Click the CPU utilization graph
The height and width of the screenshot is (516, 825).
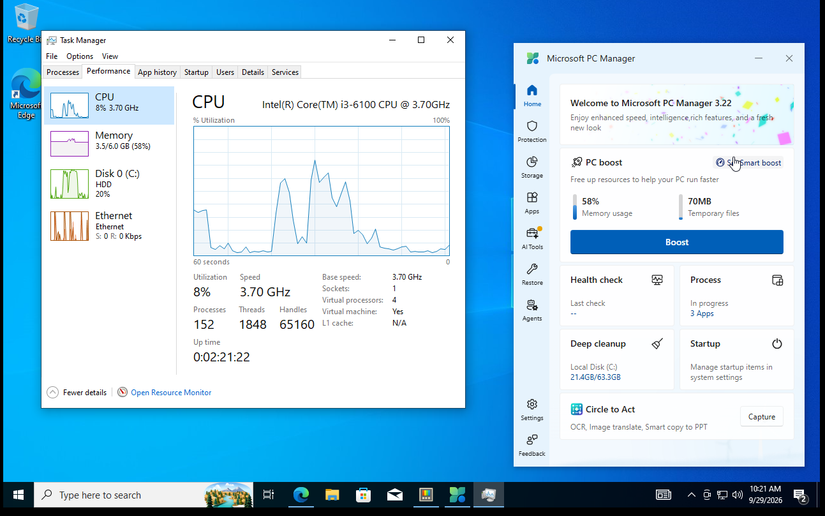[321, 191]
